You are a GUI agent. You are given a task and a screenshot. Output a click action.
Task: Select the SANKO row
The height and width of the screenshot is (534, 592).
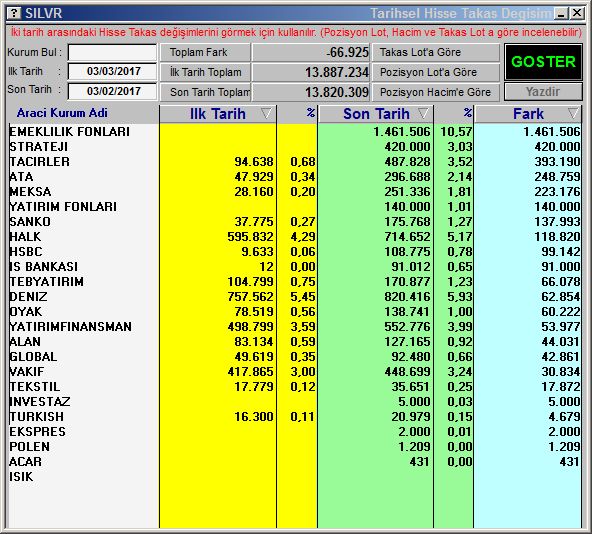click(294, 222)
